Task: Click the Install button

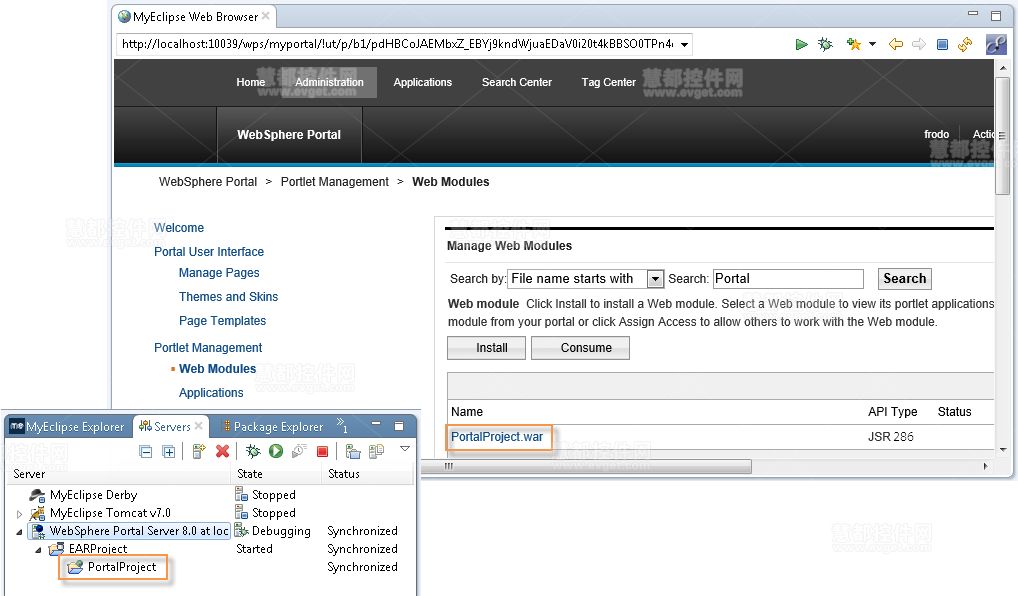Action: 486,348
